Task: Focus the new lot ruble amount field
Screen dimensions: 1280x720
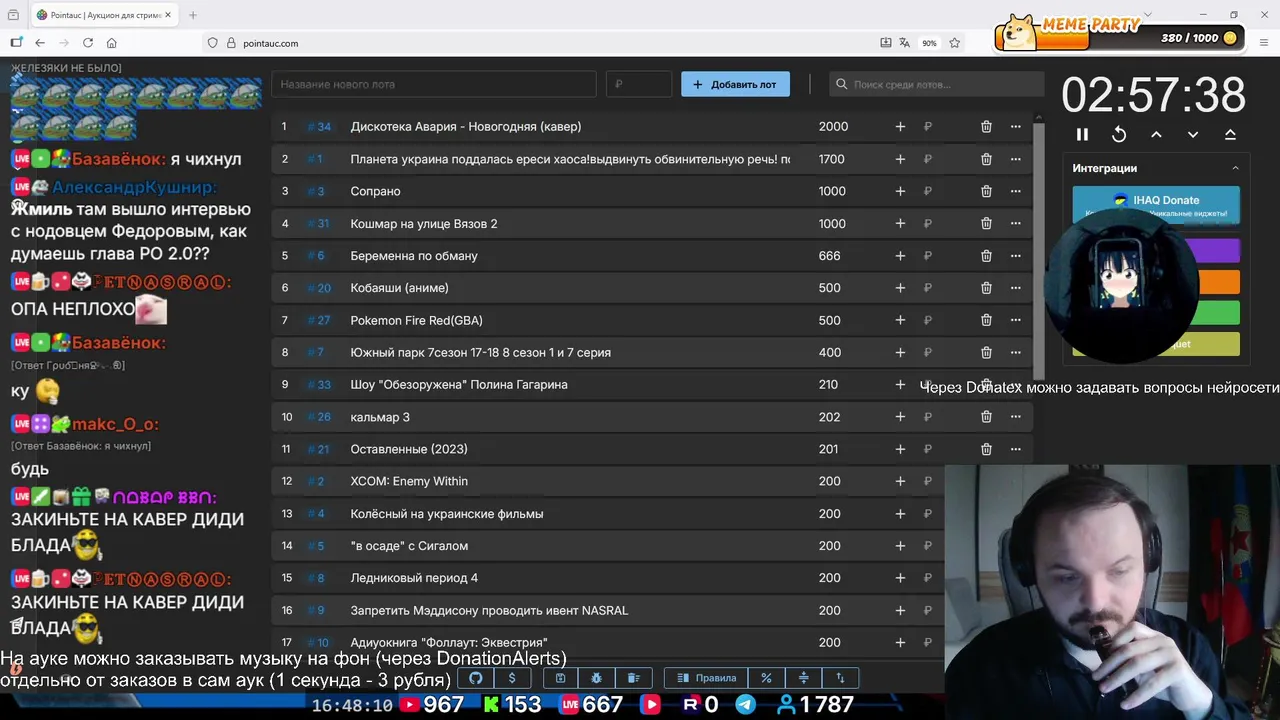Action: (639, 84)
